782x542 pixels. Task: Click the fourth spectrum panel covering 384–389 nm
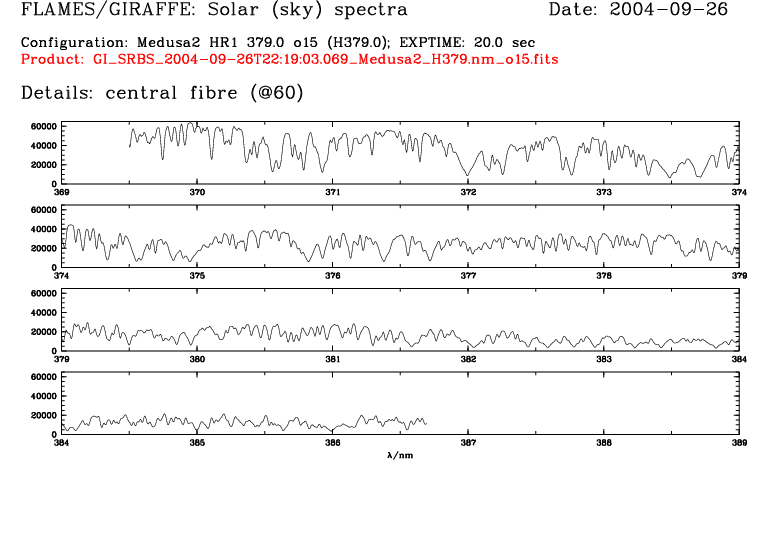pyautogui.click(x=400, y=403)
